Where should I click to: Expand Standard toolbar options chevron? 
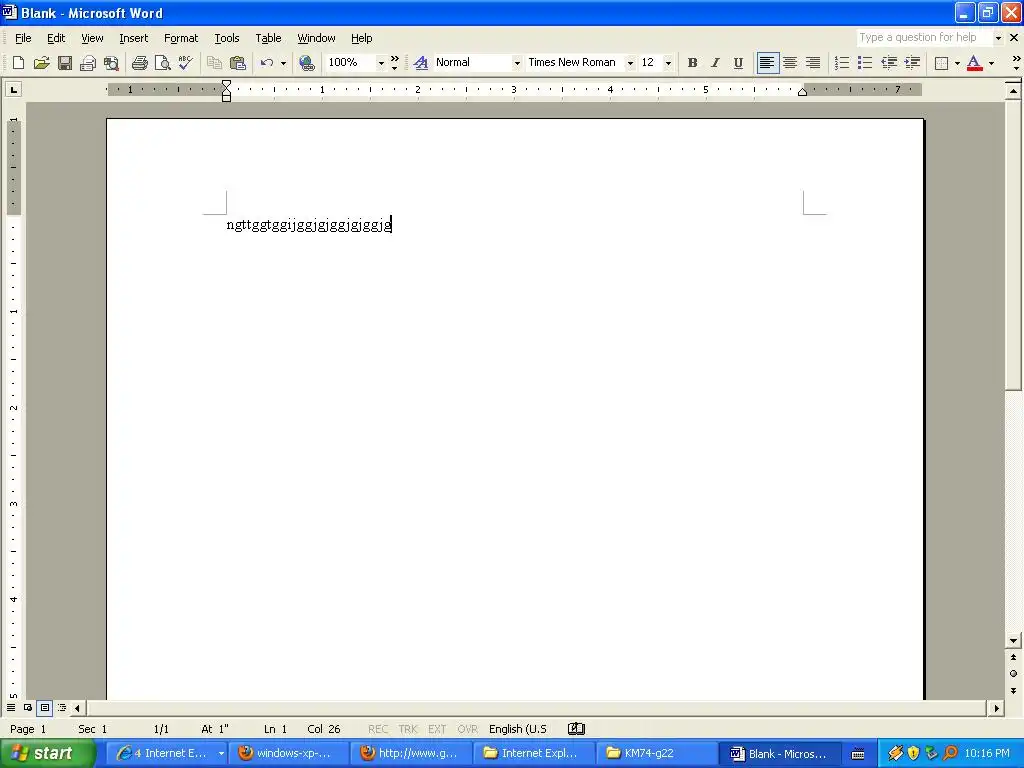(394, 63)
